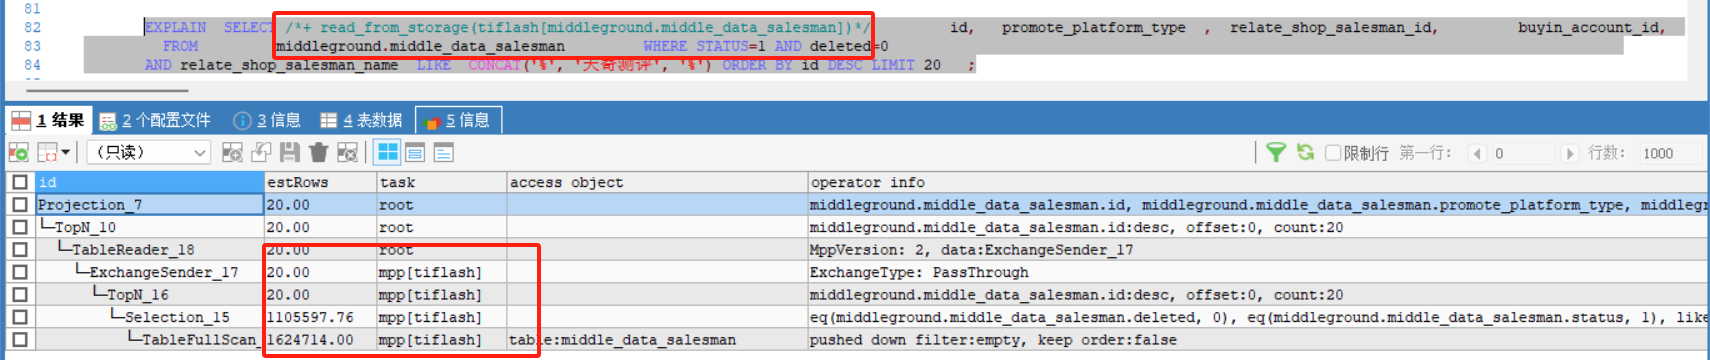The height and width of the screenshot is (360, 1710).
Task: Click the save disk icon in results toolbar
Action: (x=290, y=152)
